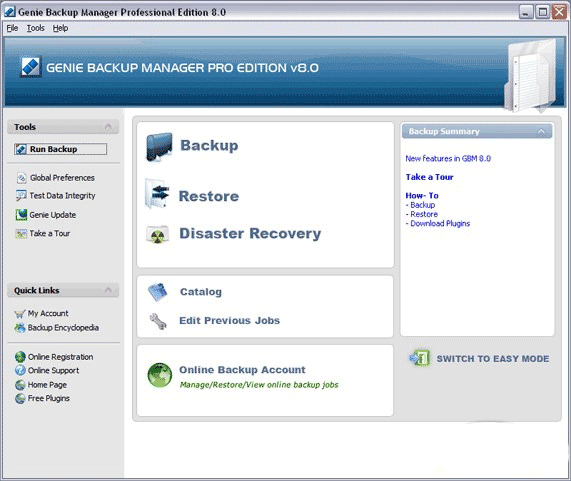Click the Backup drive icon
Screen dimensions: 571x481
(159, 147)
